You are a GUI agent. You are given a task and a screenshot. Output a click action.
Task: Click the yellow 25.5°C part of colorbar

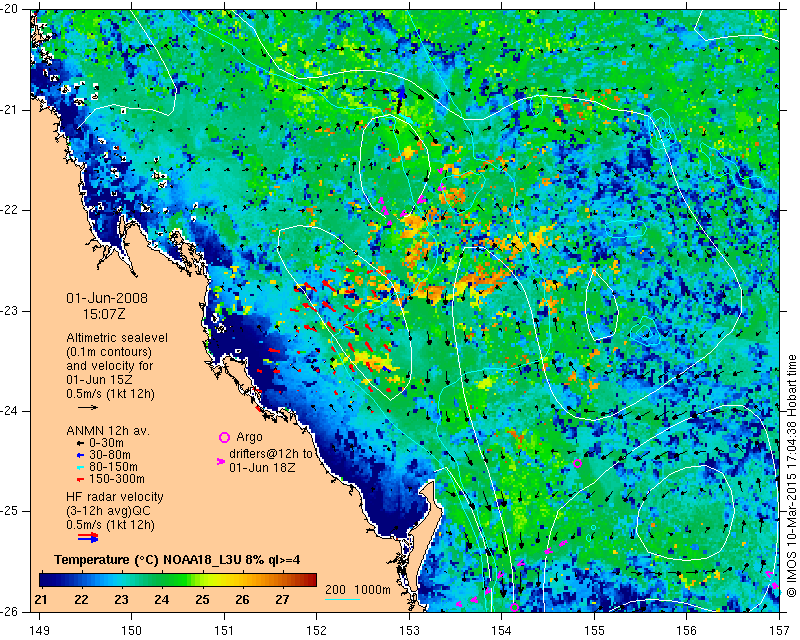click(222, 580)
